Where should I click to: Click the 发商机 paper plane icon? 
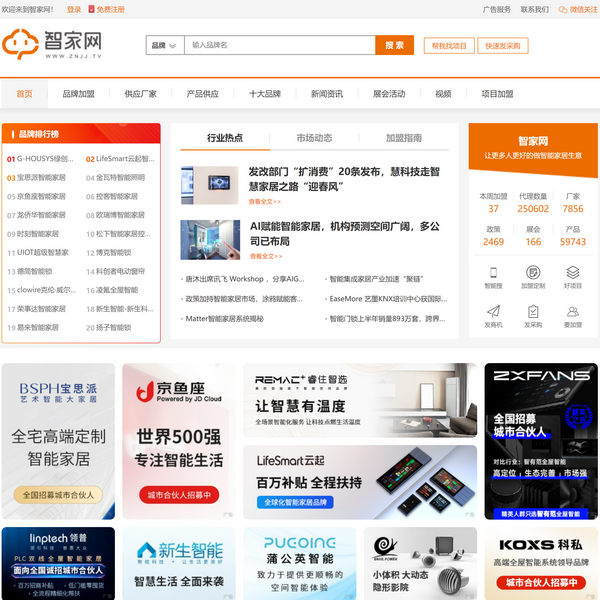[x=493, y=312]
